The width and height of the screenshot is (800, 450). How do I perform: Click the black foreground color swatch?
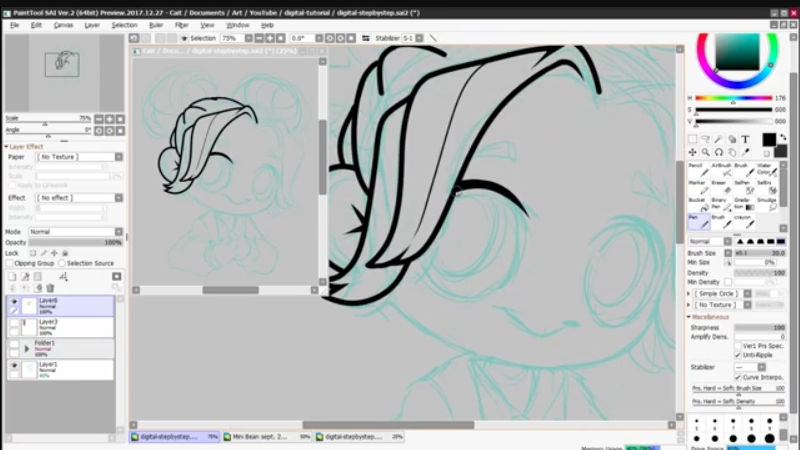(x=769, y=139)
